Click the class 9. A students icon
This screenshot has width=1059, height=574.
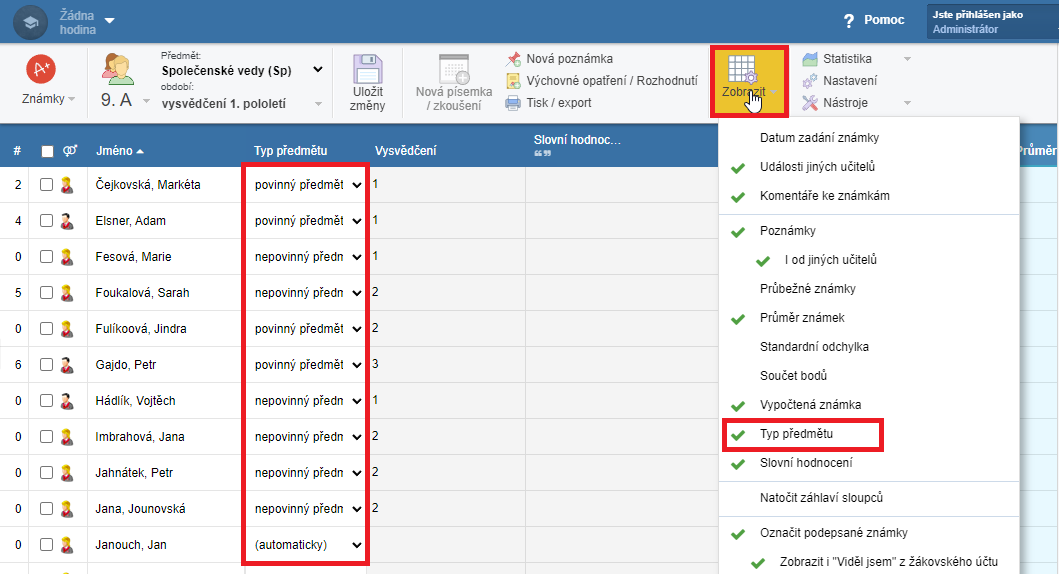coord(118,70)
